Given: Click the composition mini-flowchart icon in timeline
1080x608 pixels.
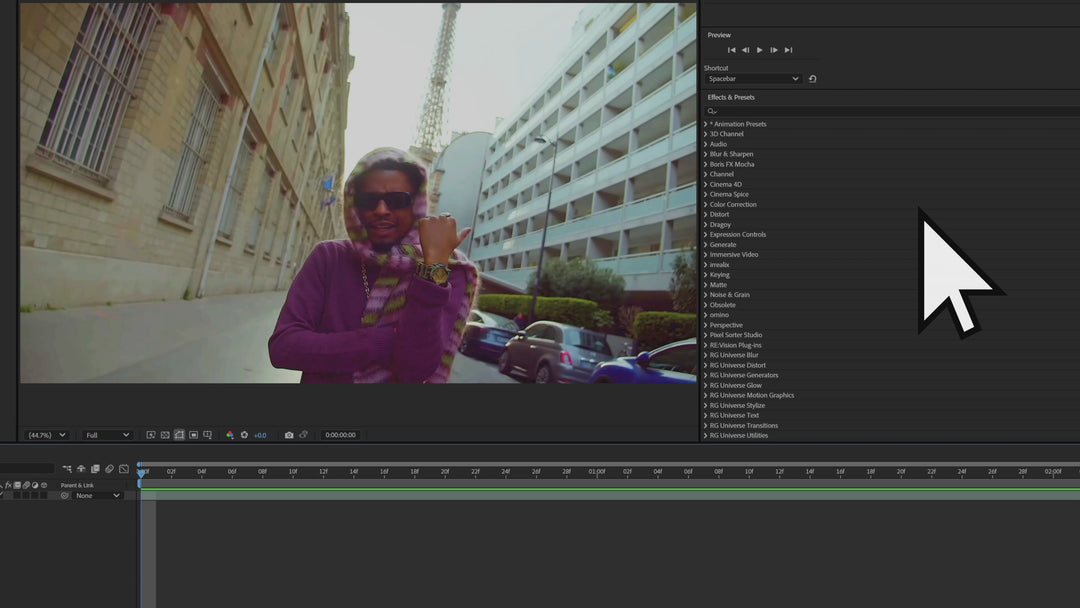Looking at the screenshot, I should click(67, 469).
